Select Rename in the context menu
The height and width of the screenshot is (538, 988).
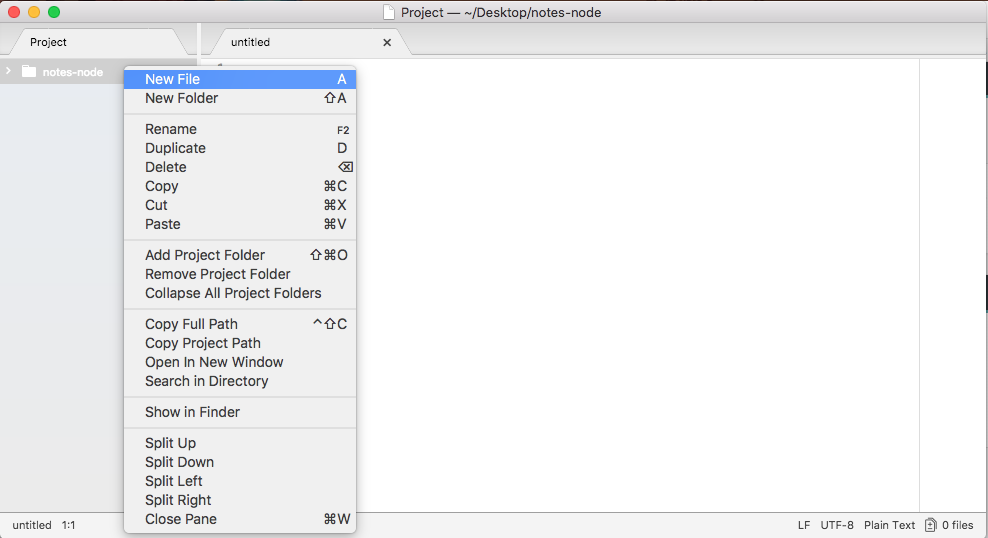click(x=171, y=129)
